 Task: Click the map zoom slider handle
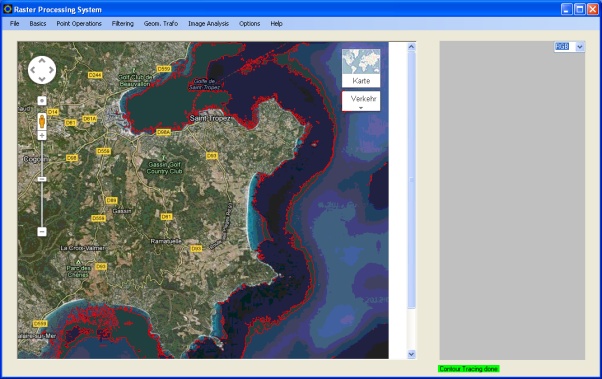(42, 179)
